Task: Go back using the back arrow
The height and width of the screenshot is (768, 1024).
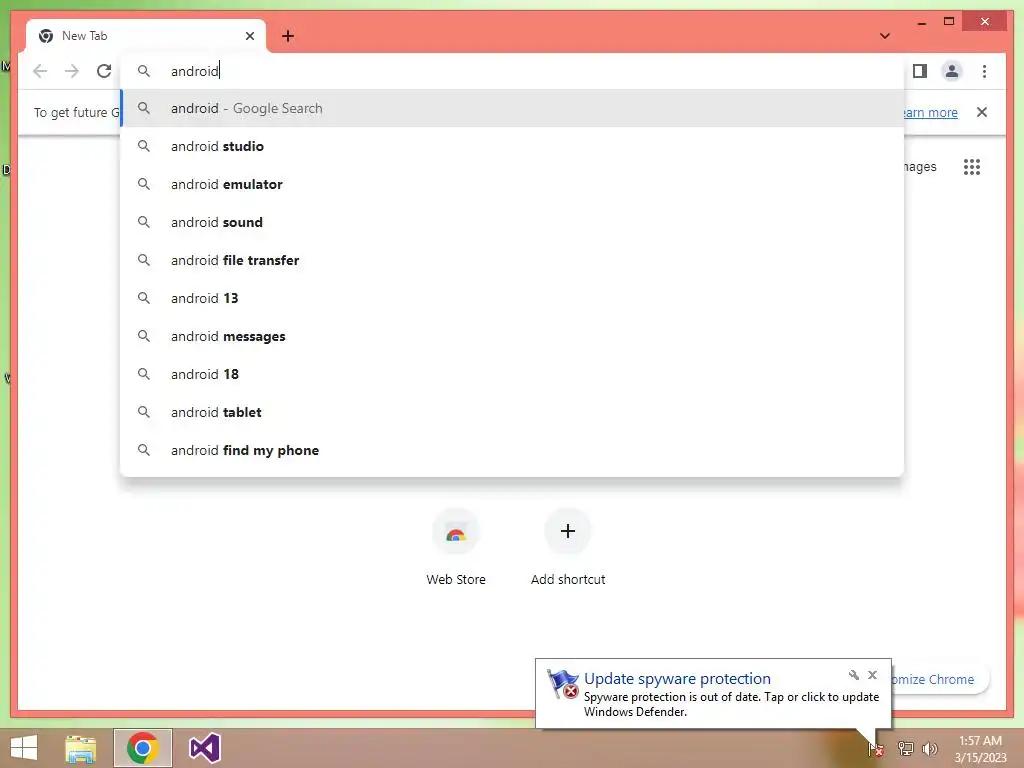Action: click(40, 71)
